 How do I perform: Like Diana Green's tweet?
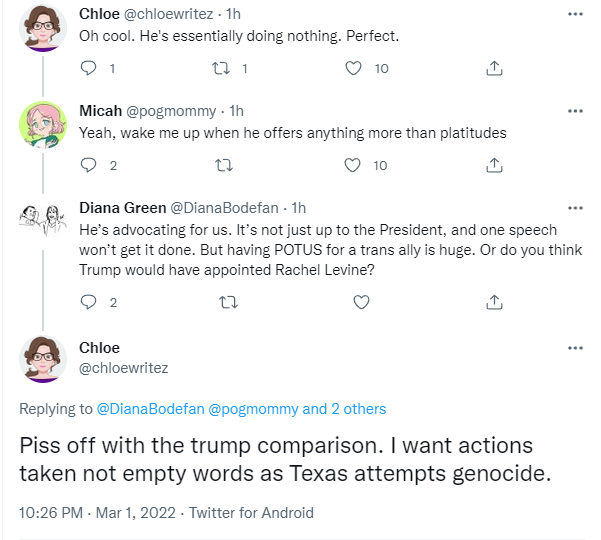(x=361, y=302)
